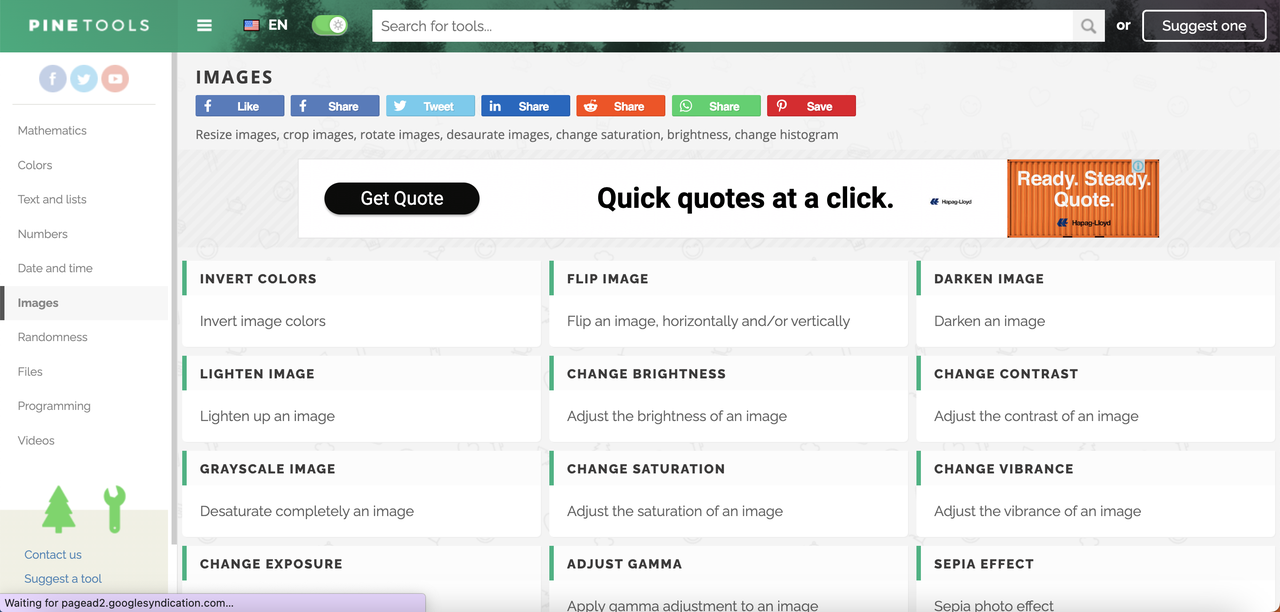Click the Quick quotes at a click text

click(x=745, y=198)
